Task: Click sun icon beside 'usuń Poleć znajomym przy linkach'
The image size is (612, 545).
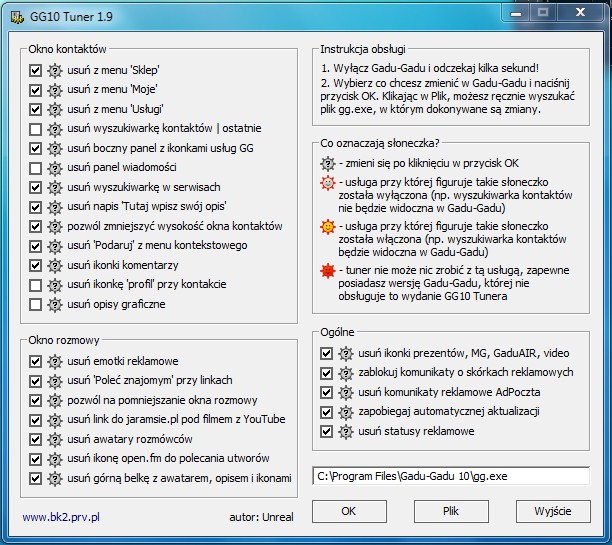Action: click(x=55, y=381)
